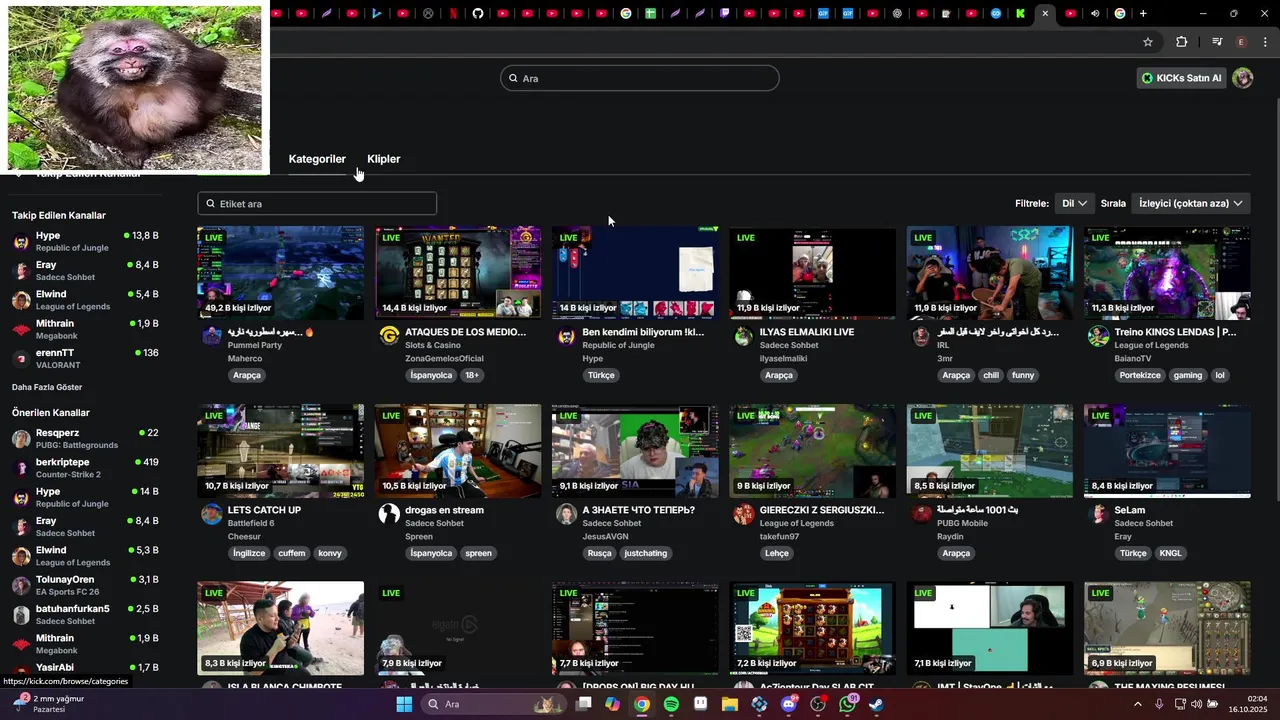Open 'LETS CATCH UP' stream title
This screenshot has width=1280, height=720.
pos(264,510)
